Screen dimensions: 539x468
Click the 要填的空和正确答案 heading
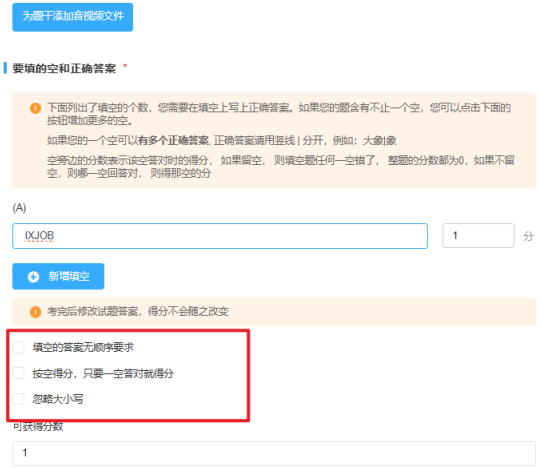point(64,68)
